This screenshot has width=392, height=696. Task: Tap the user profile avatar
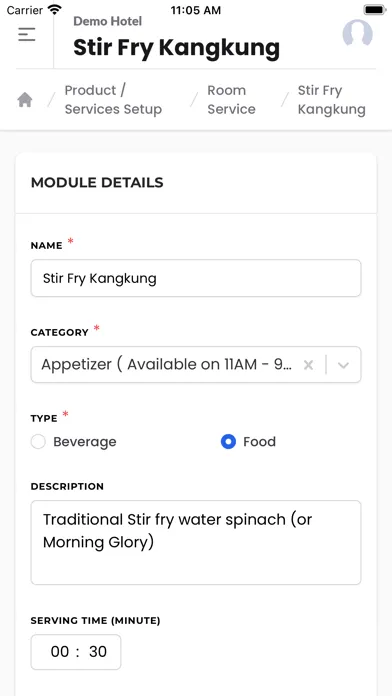[357, 33]
